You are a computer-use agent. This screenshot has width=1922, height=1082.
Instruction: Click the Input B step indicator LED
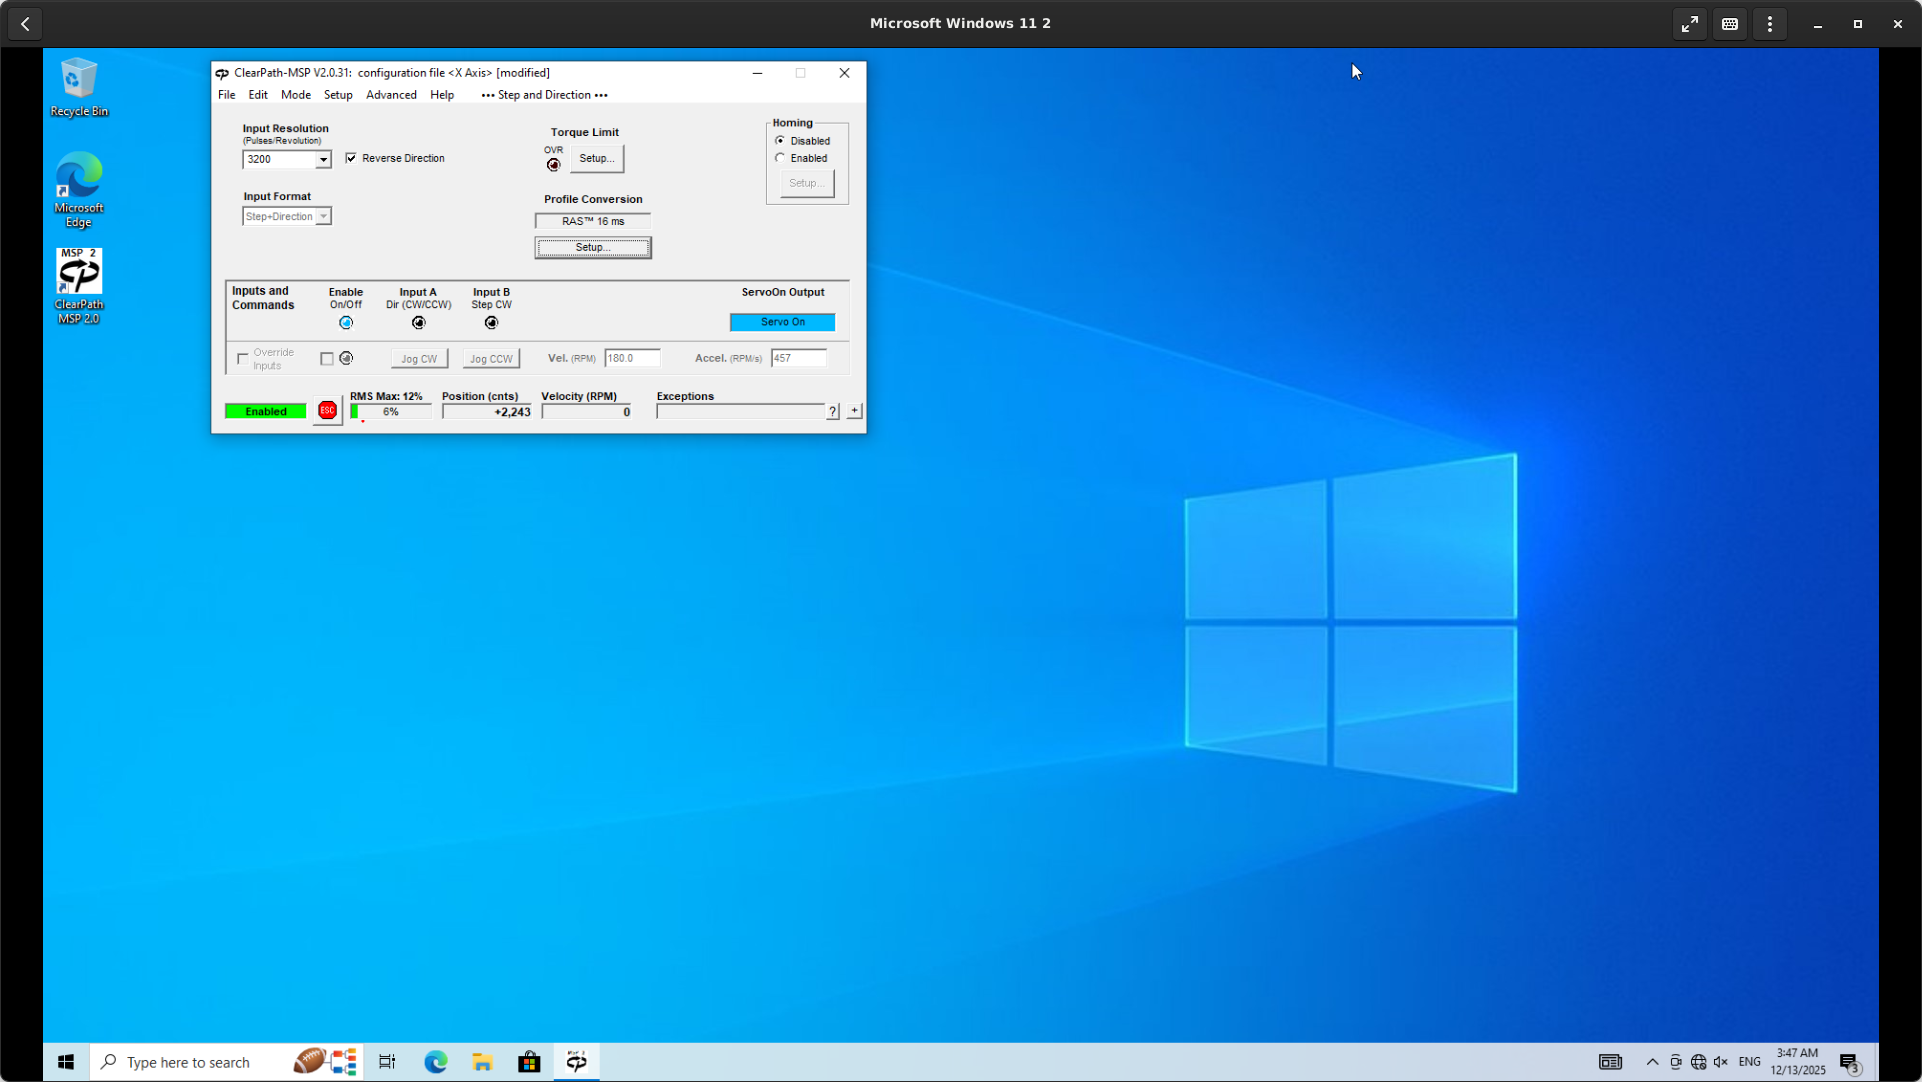(x=491, y=323)
